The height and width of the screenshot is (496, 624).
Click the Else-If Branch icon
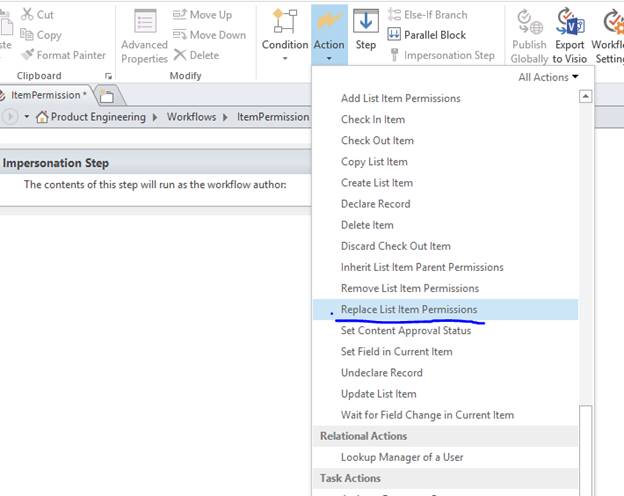(x=394, y=15)
